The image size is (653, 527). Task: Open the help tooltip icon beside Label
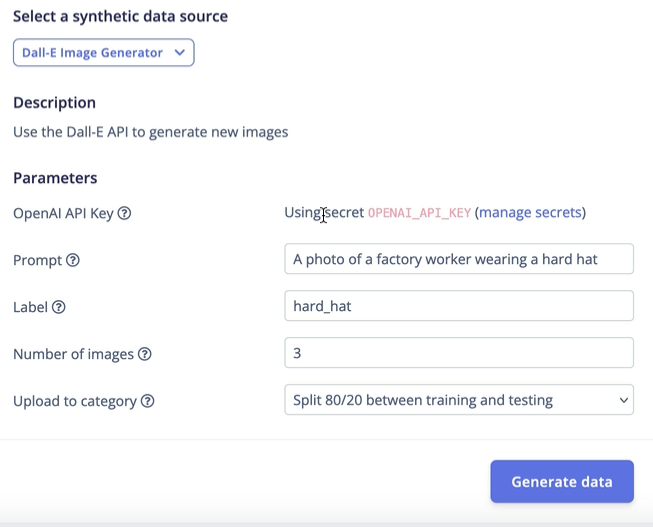point(58,307)
